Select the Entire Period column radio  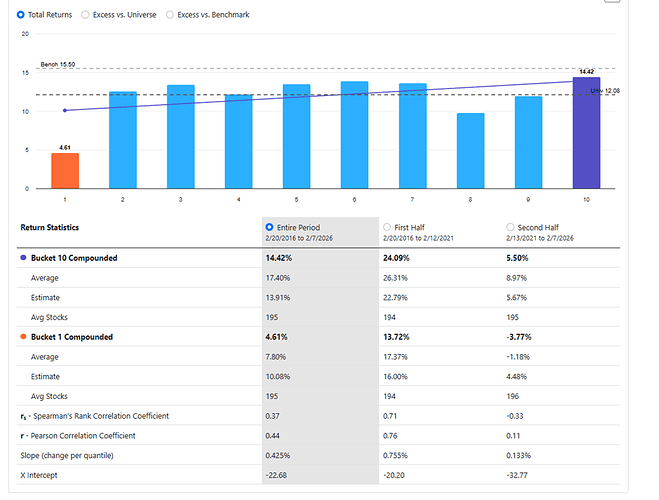[x=270, y=227]
